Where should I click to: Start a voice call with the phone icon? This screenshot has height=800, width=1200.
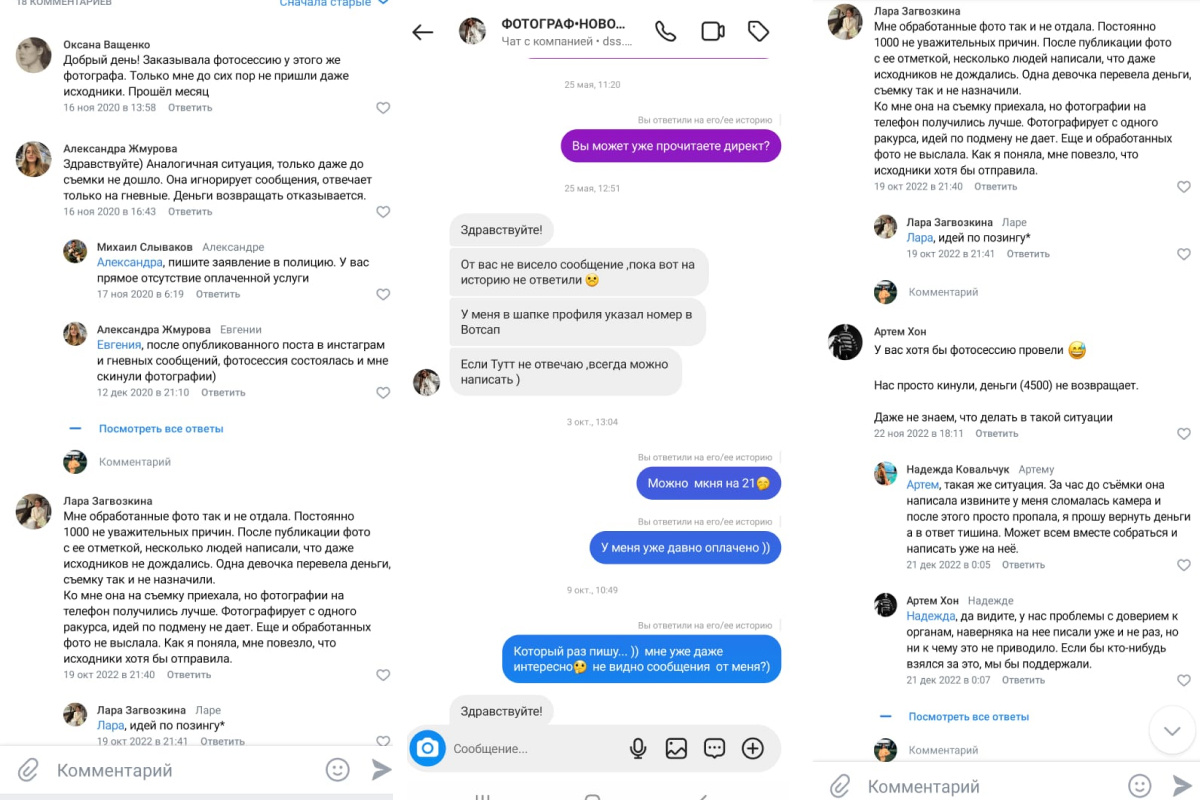[665, 31]
